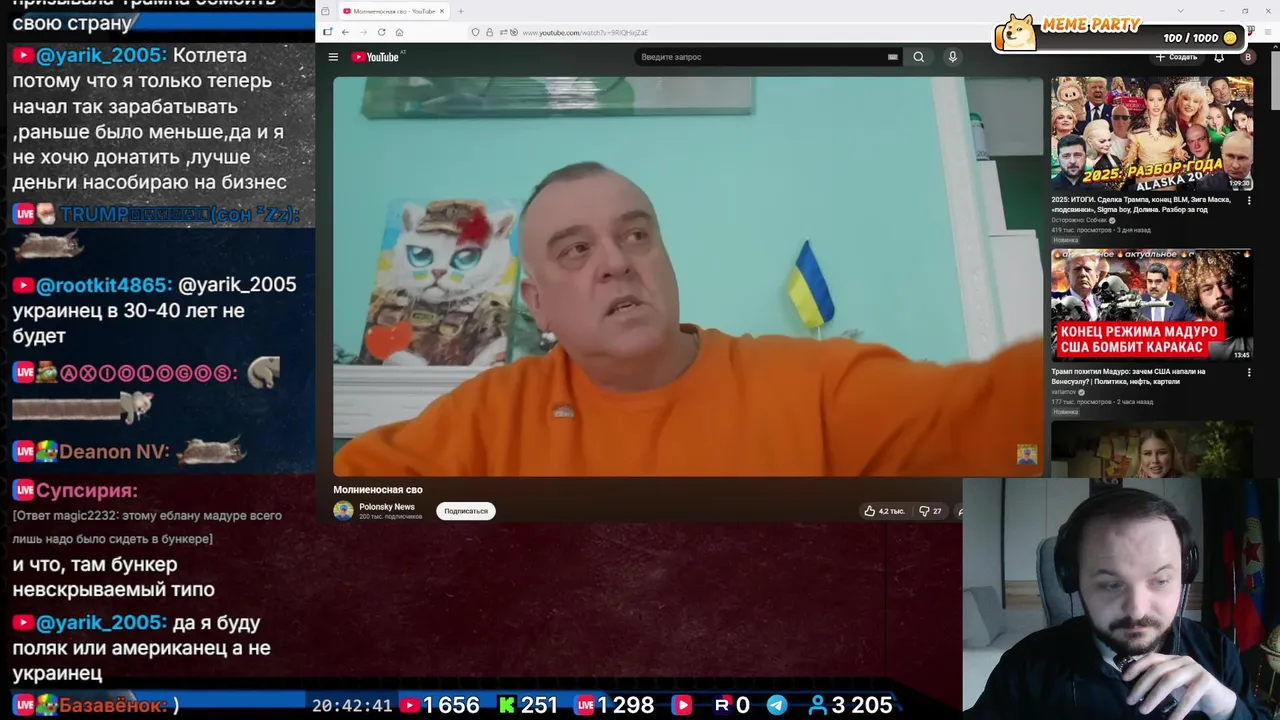
Task: Open options menu for '2025: ИТОГИ' video
Action: 1248,200
